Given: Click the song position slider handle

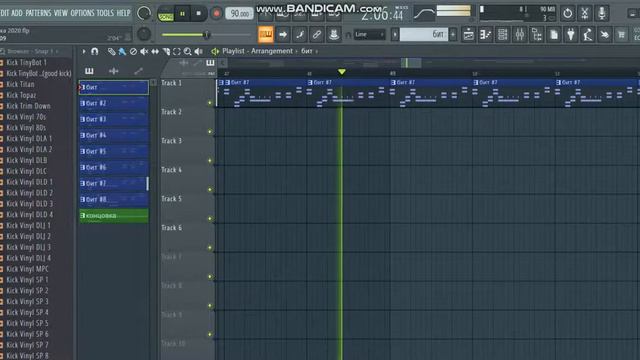Looking at the screenshot, I should tap(207, 35).
